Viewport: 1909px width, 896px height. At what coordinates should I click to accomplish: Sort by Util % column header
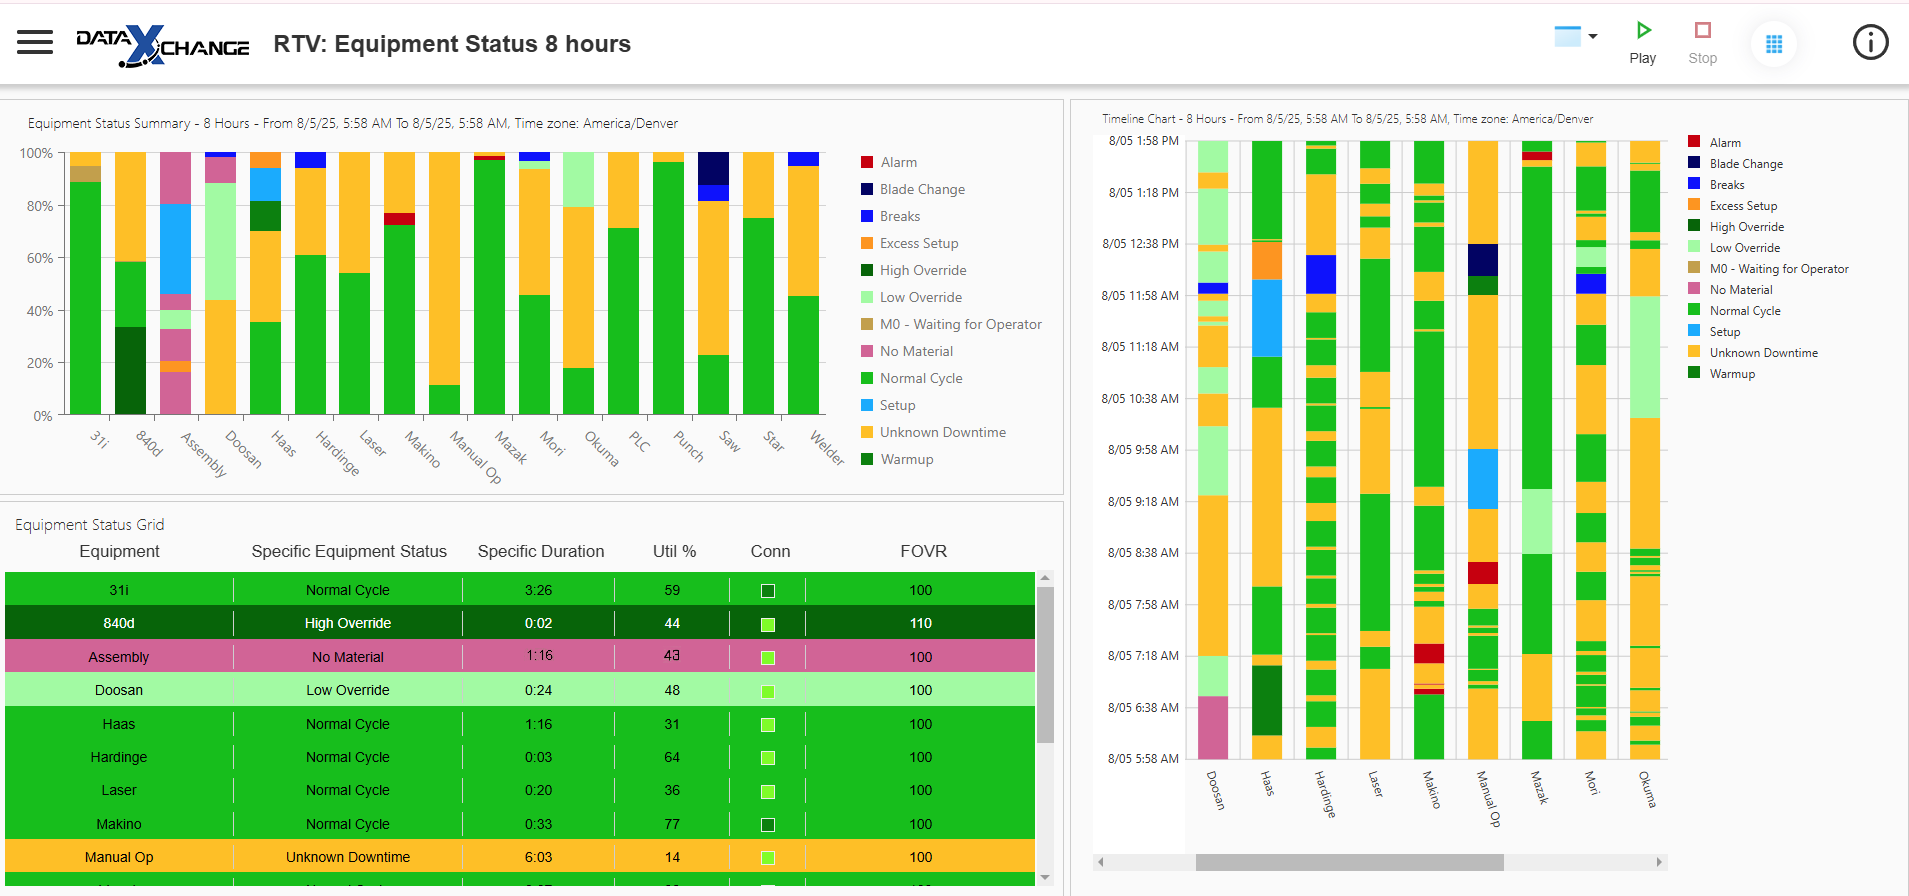pyautogui.click(x=674, y=551)
